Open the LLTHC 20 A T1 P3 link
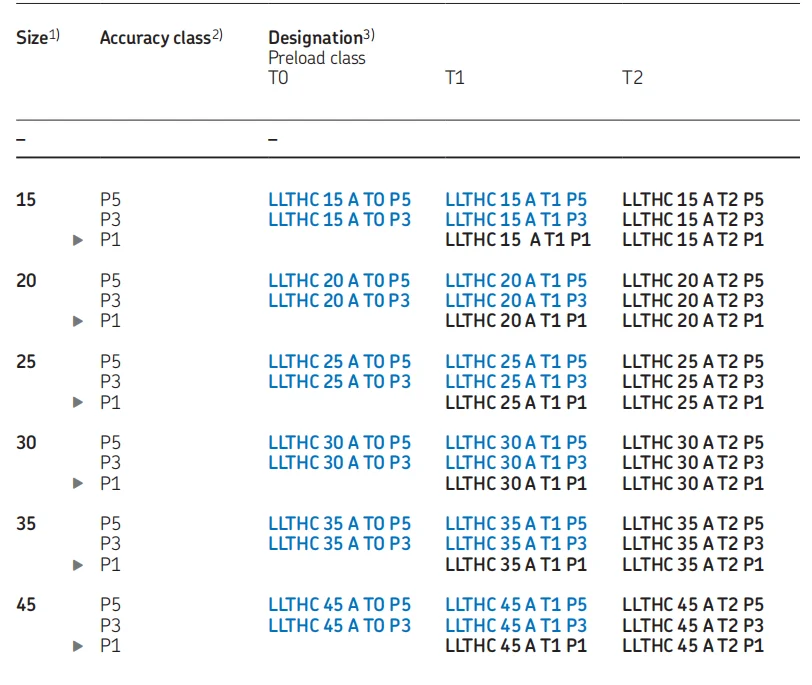This screenshot has height=685, width=812. click(x=516, y=301)
